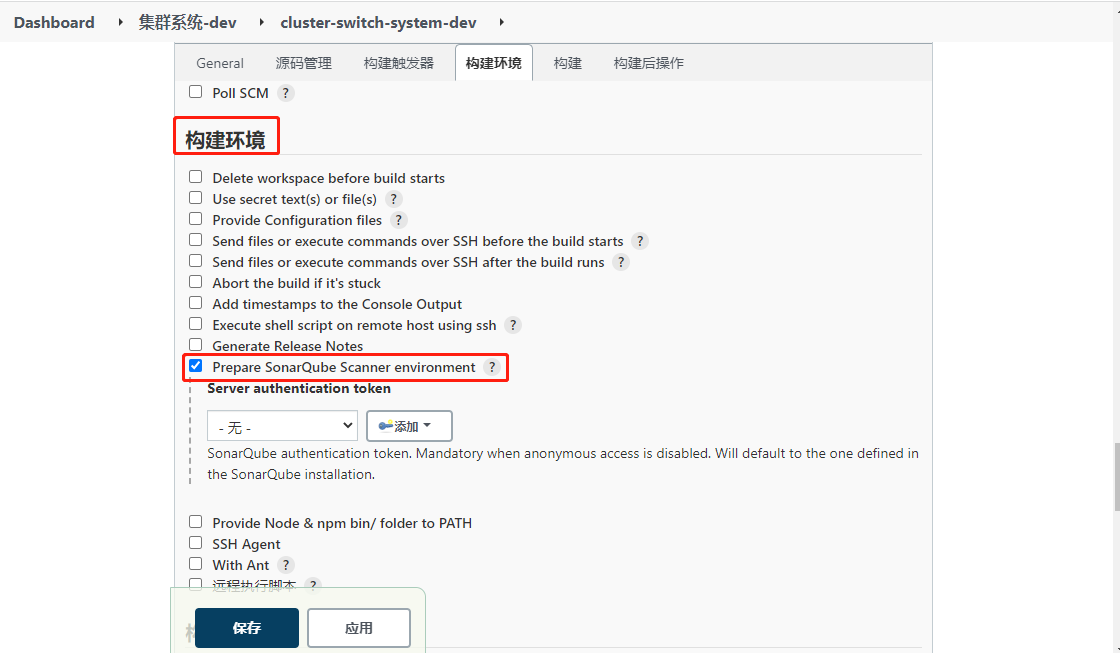1120x653 pixels.
Task: Click the page vertical scrollbar thumb
Action: click(1116, 477)
